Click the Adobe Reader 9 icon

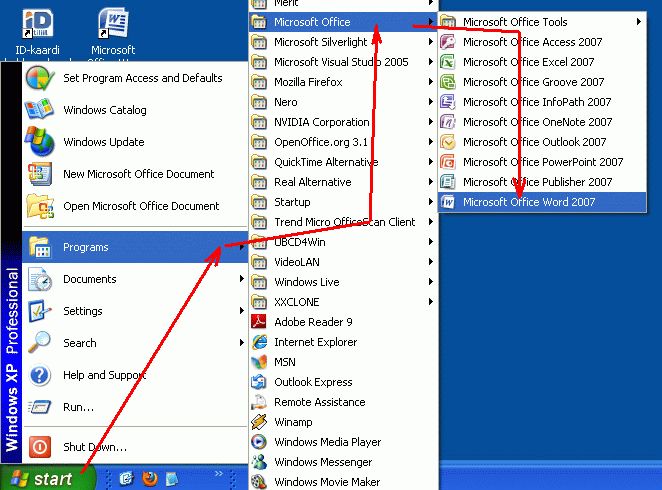point(259,322)
